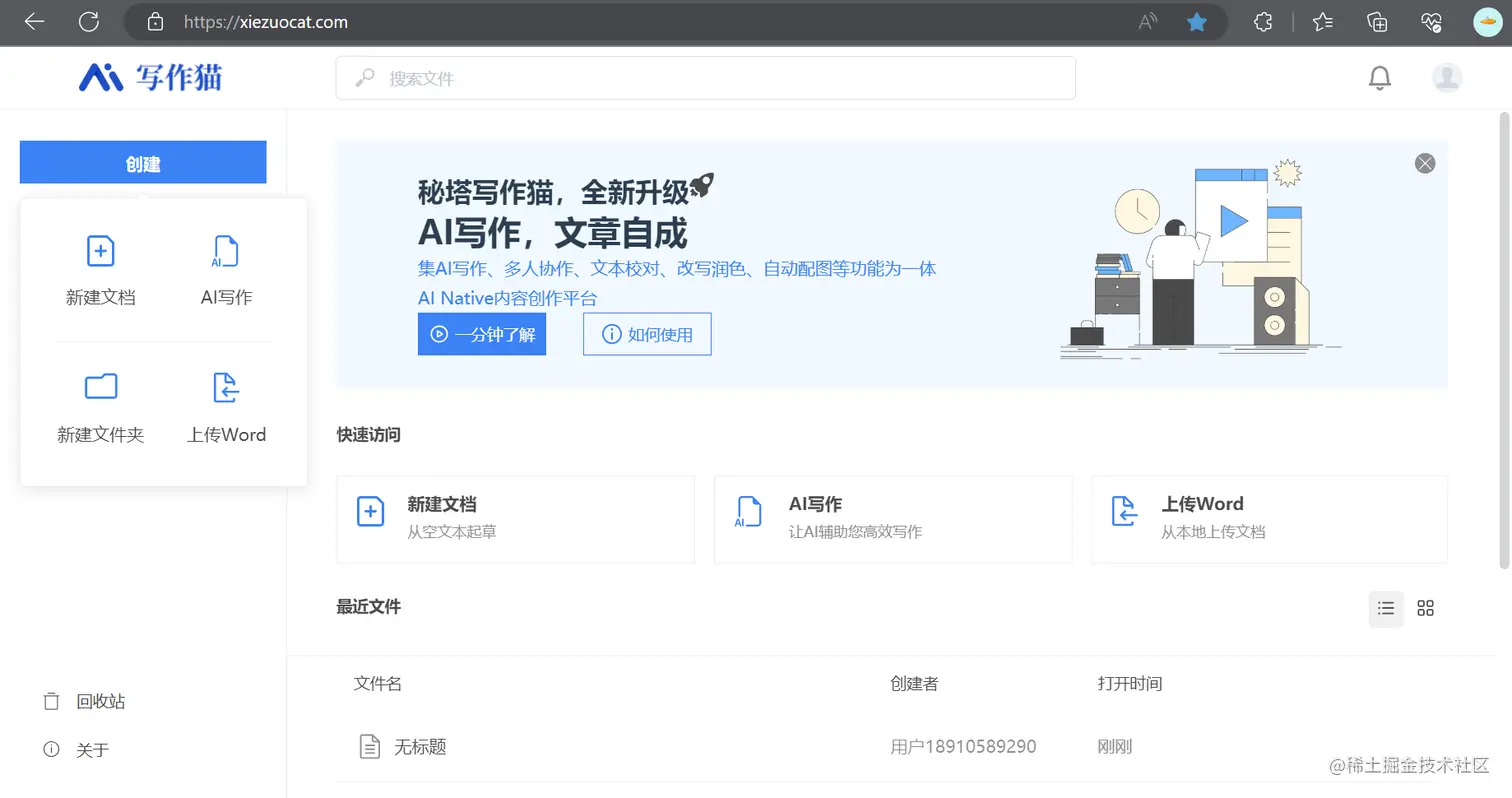Open the notification bell
The width and height of the screenshot is (1512, 798).
tap(1380, 77)
